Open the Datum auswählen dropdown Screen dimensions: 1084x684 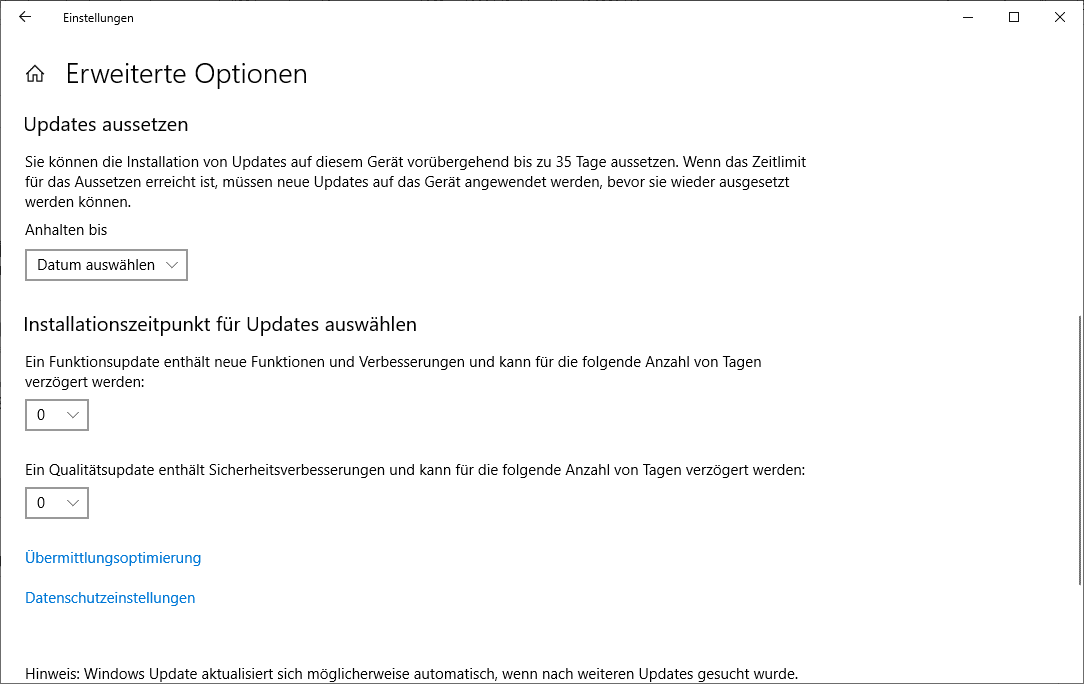(x=106, y=265)
